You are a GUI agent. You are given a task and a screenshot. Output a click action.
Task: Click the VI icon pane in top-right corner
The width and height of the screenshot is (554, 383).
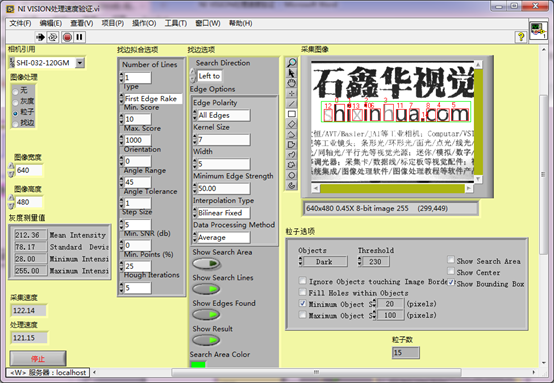tap(538, 31)
